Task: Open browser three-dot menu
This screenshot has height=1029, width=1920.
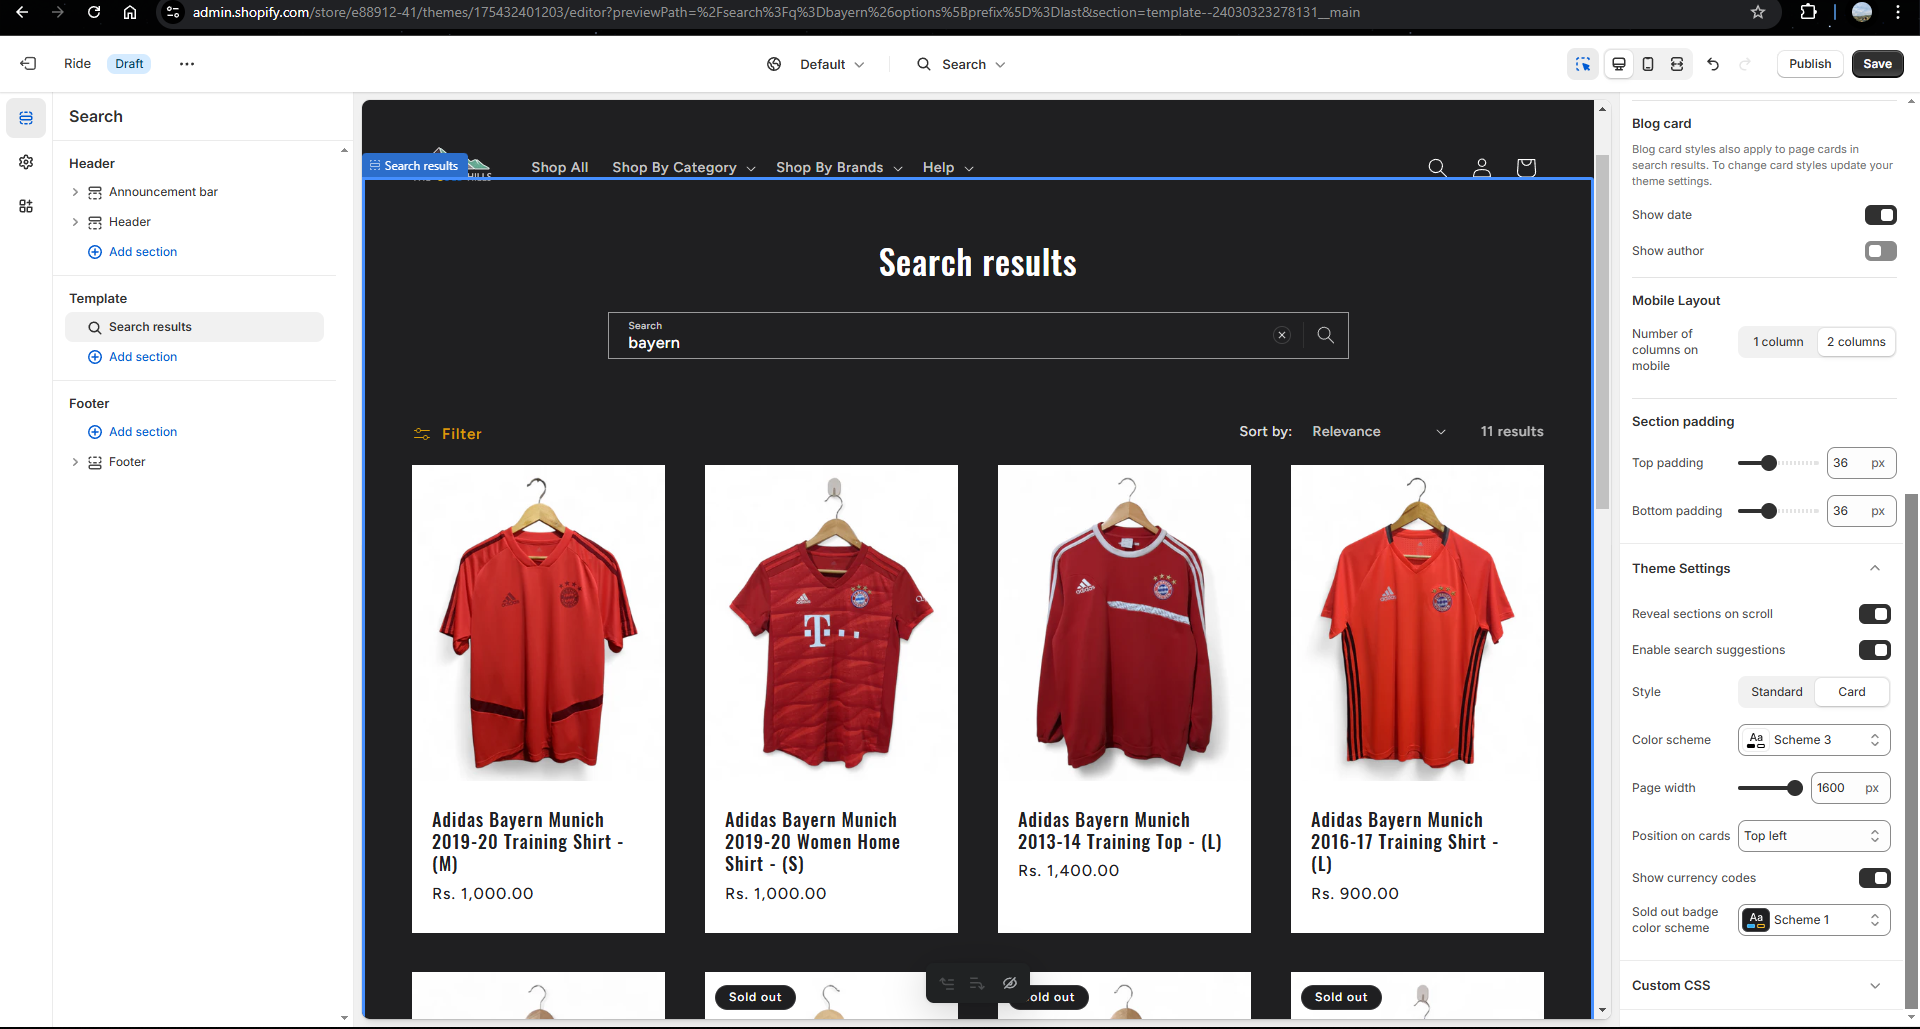Action: tap(1898, 12)
